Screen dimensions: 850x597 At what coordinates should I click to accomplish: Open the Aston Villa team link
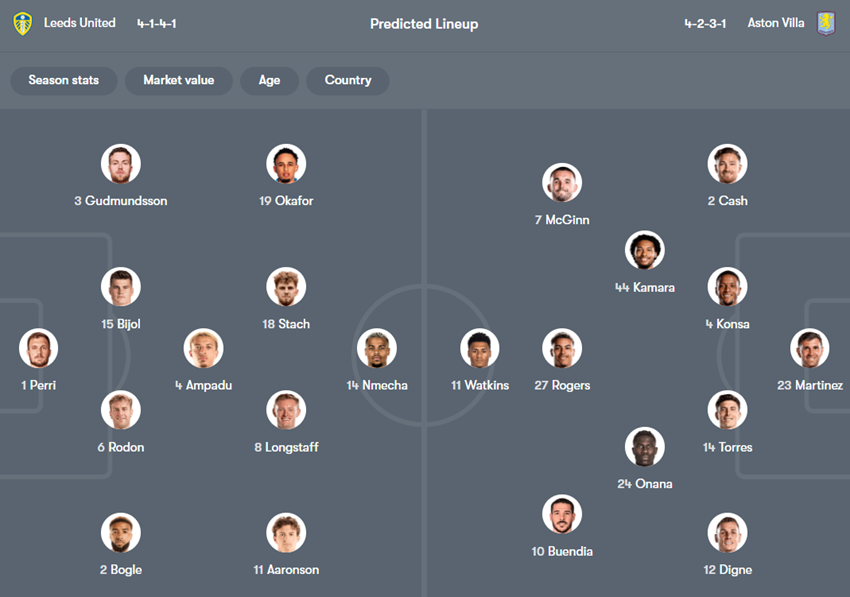(x=776, y=23)
